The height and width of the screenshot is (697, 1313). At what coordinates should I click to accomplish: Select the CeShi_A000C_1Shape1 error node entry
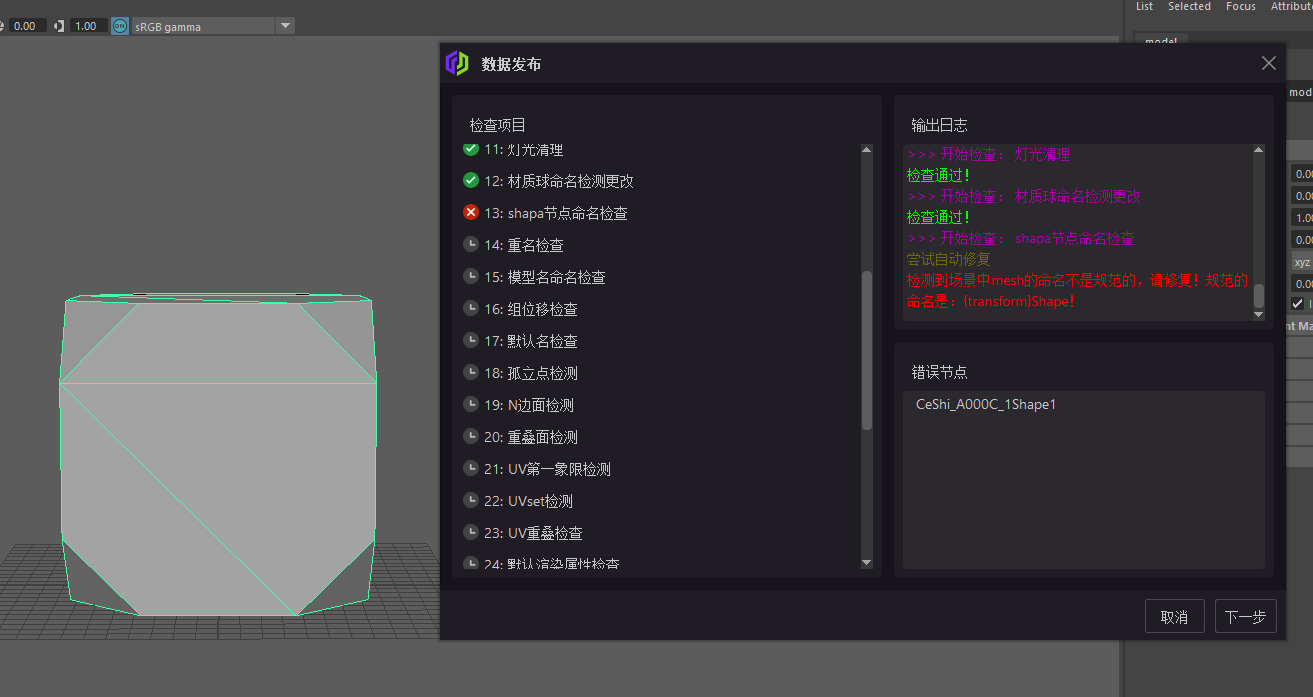pyautogui.click(x=986, y=404)
